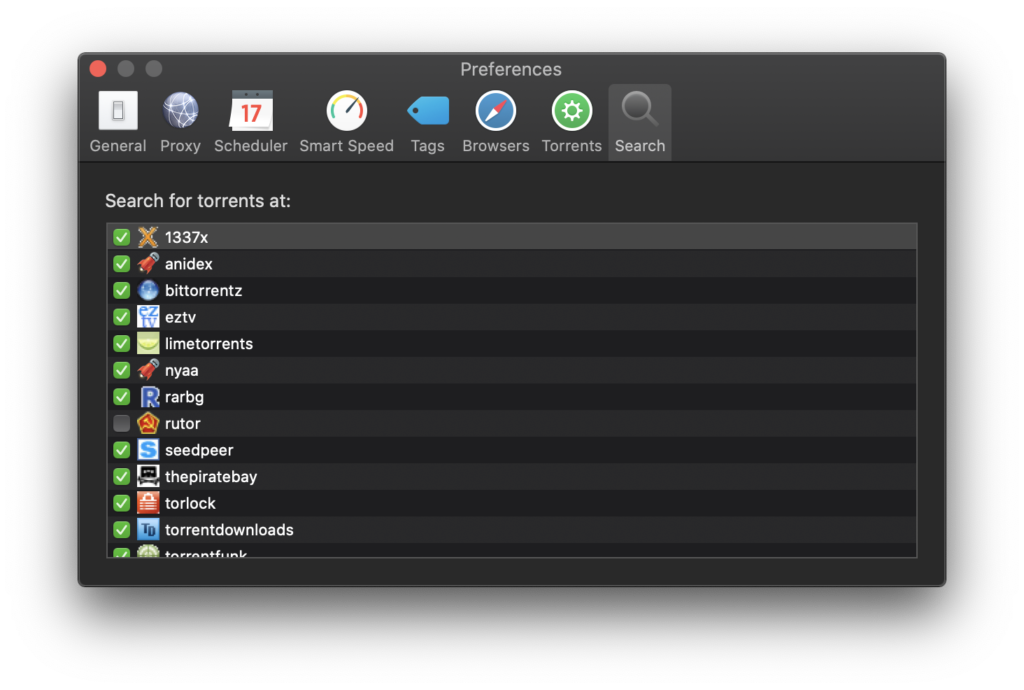Select the Search tab label

[x=639, y=146]
